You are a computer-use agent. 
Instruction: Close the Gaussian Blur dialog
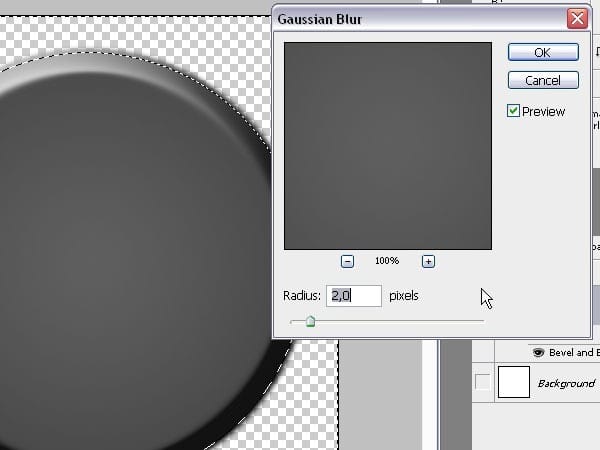(576, 18)
